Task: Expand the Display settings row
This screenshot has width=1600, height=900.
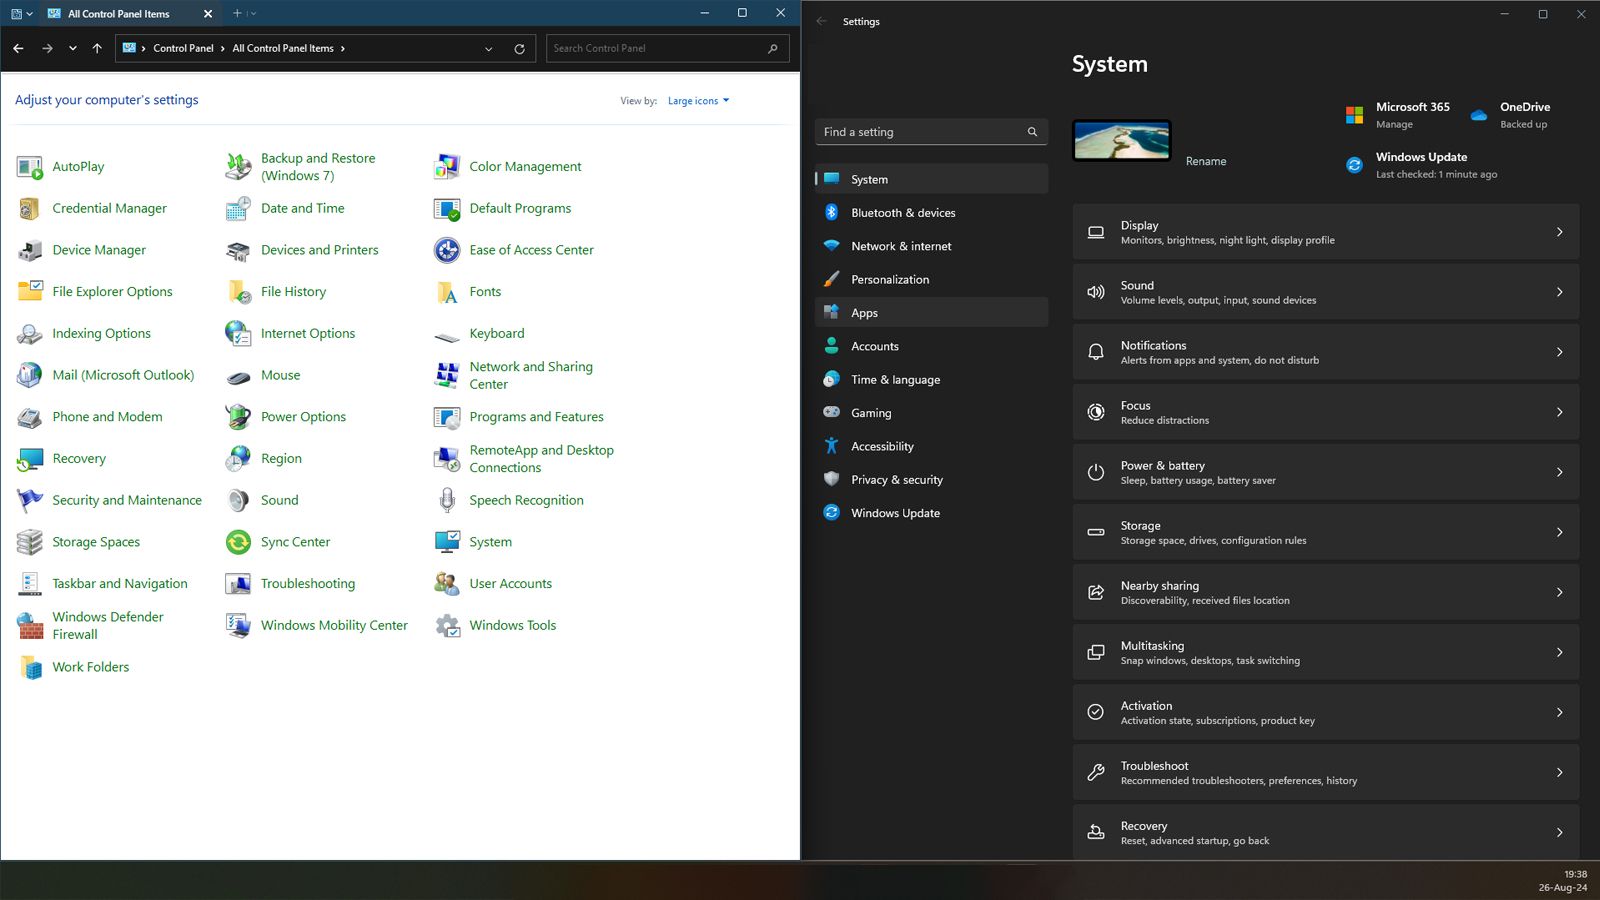Action: 1325,232
